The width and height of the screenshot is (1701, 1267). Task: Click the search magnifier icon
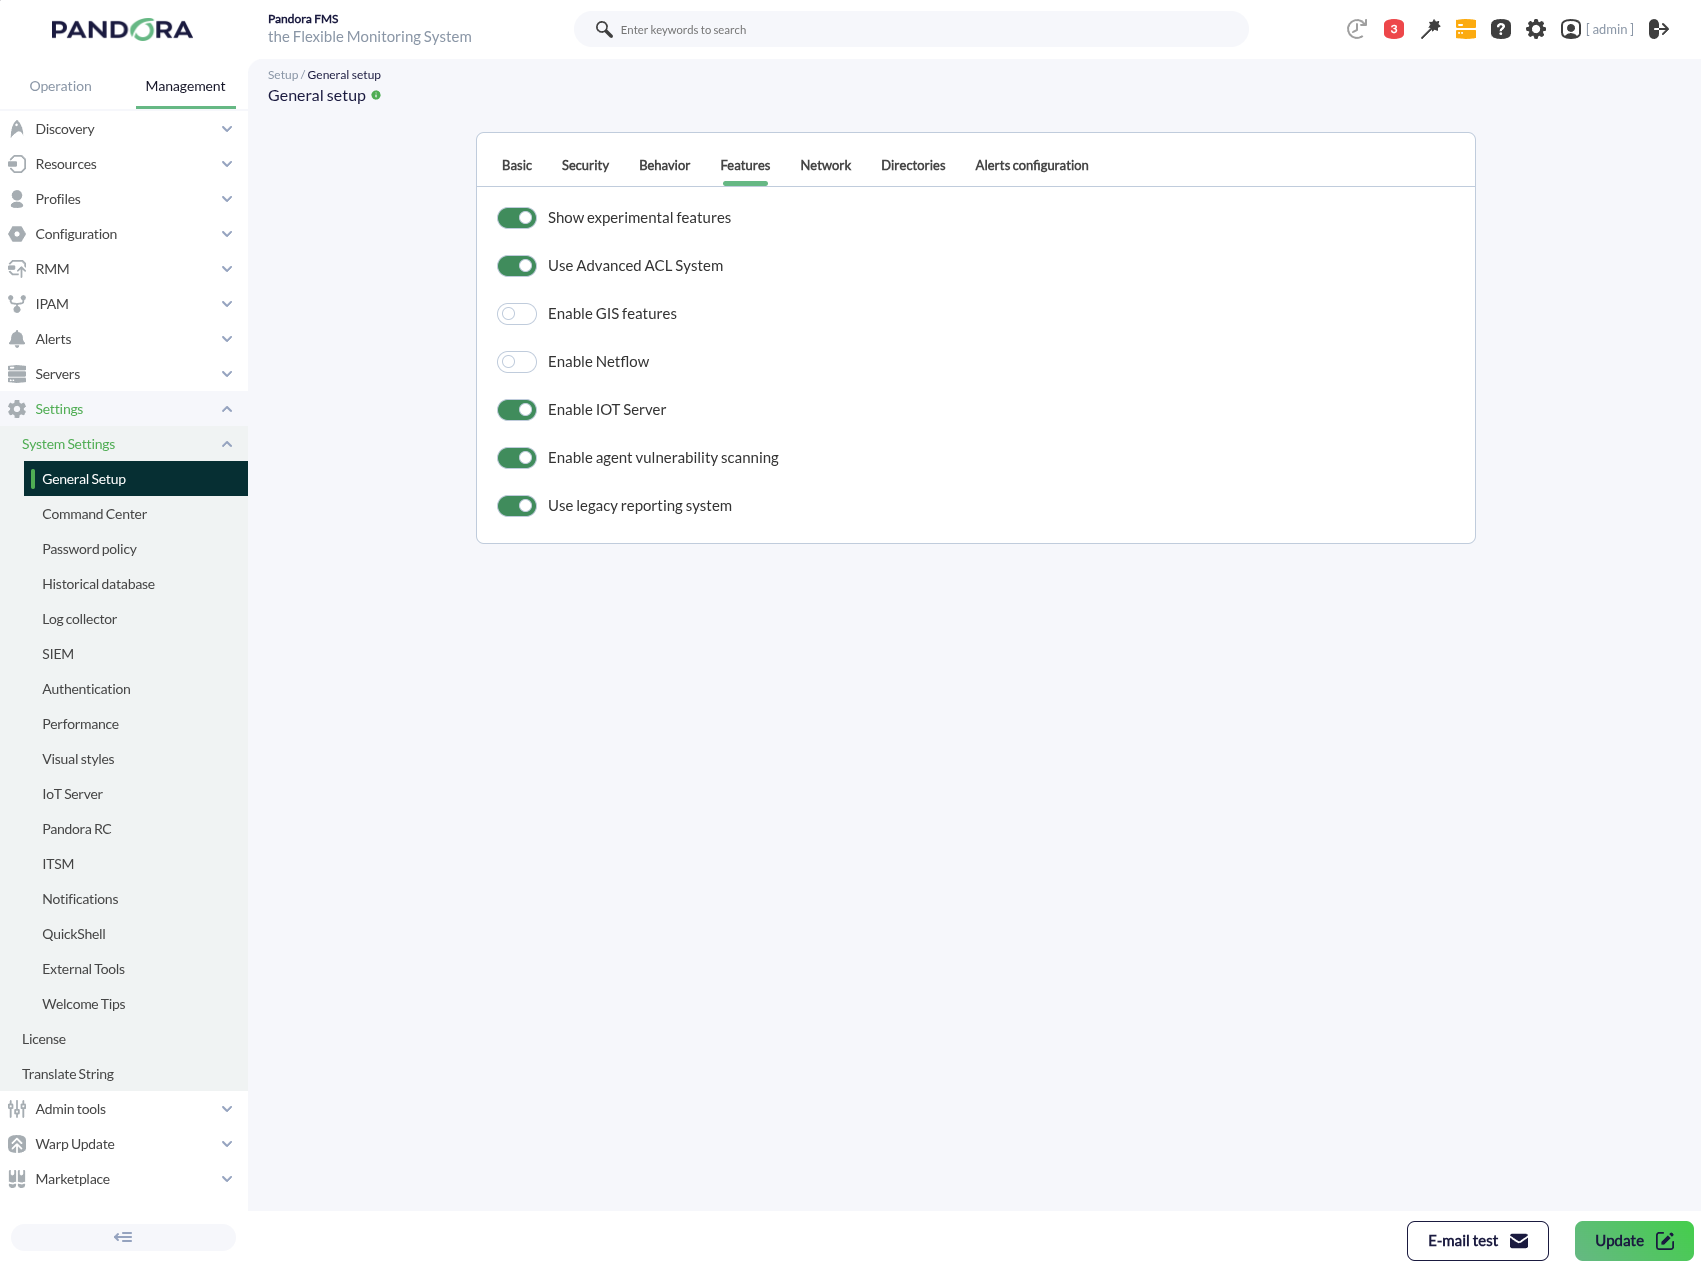604,29
